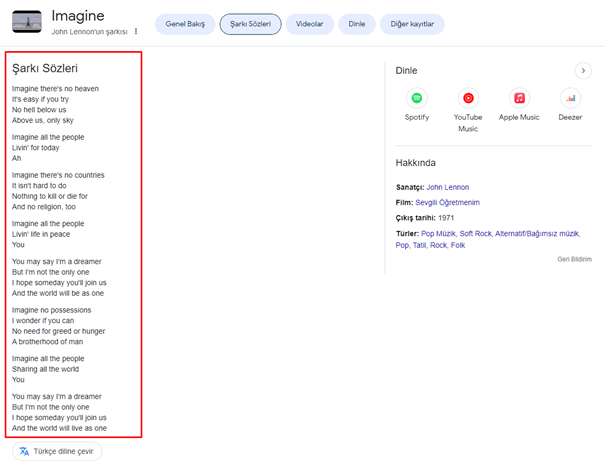
Task: Click the Dinle section heading
Action: (406, 71)
